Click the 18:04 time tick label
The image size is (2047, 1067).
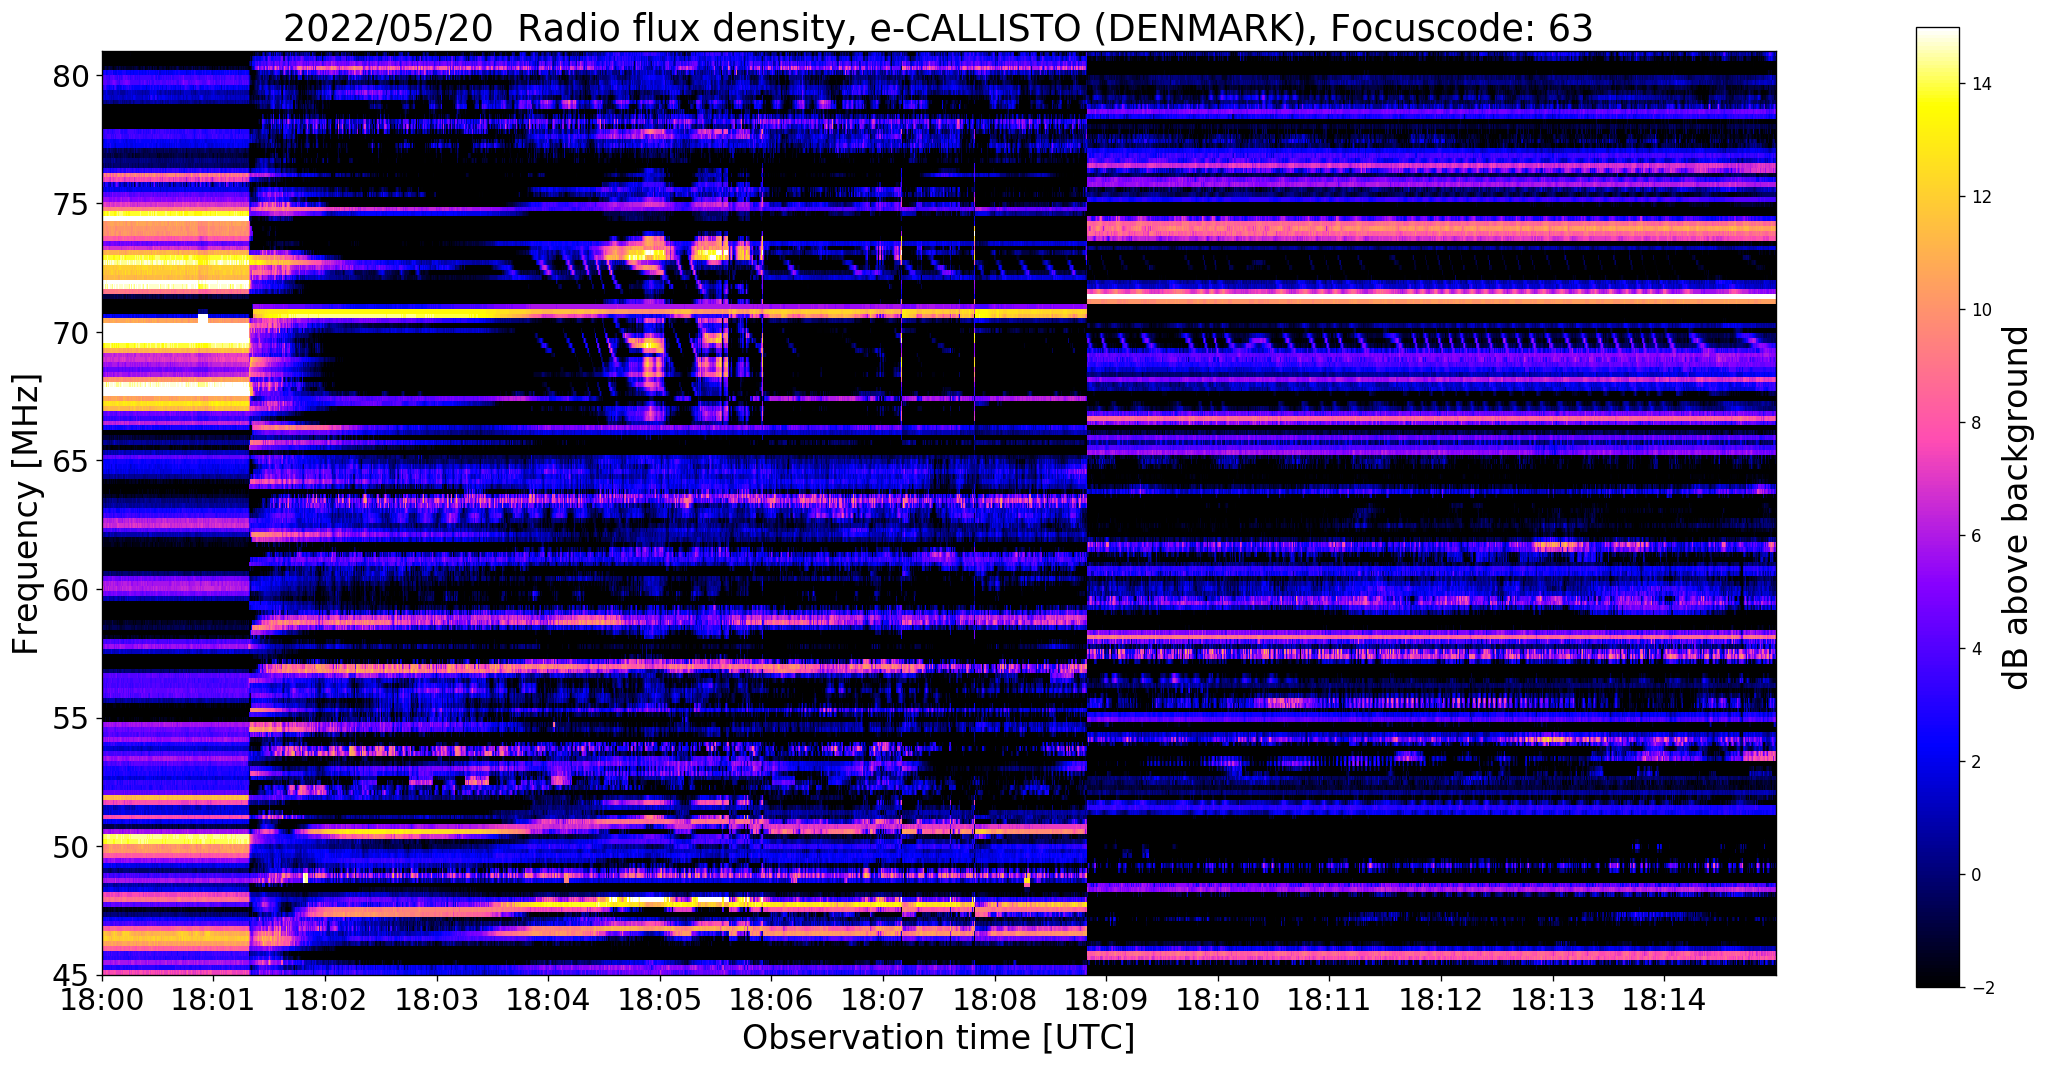click(548, 999)
